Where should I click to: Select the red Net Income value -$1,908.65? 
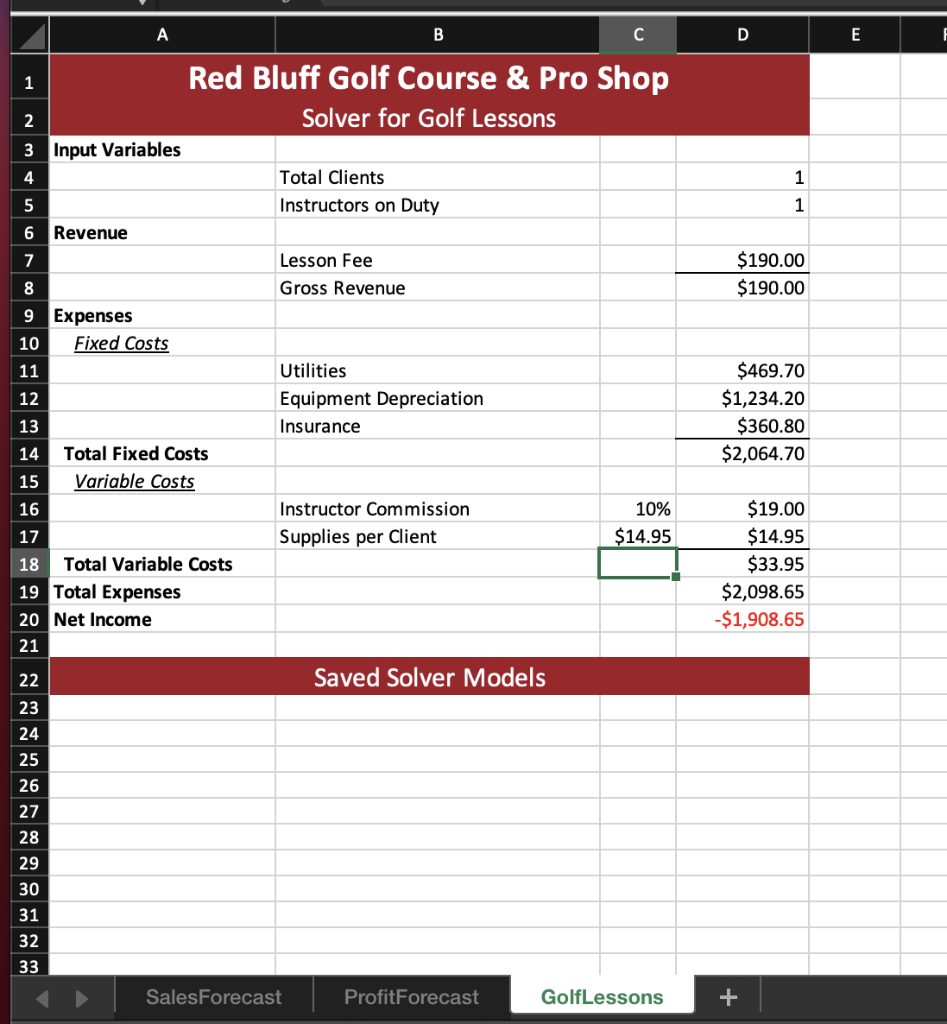(742, 619)
